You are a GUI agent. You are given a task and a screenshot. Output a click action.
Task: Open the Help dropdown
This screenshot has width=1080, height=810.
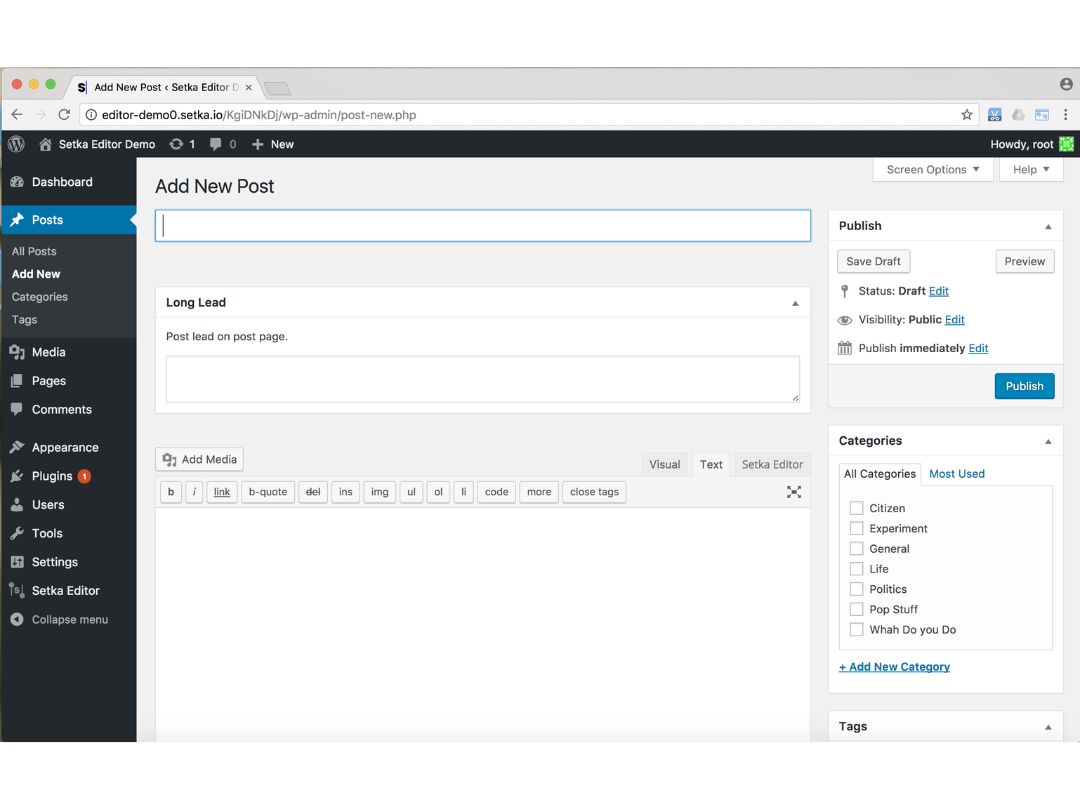(1030, 169)
